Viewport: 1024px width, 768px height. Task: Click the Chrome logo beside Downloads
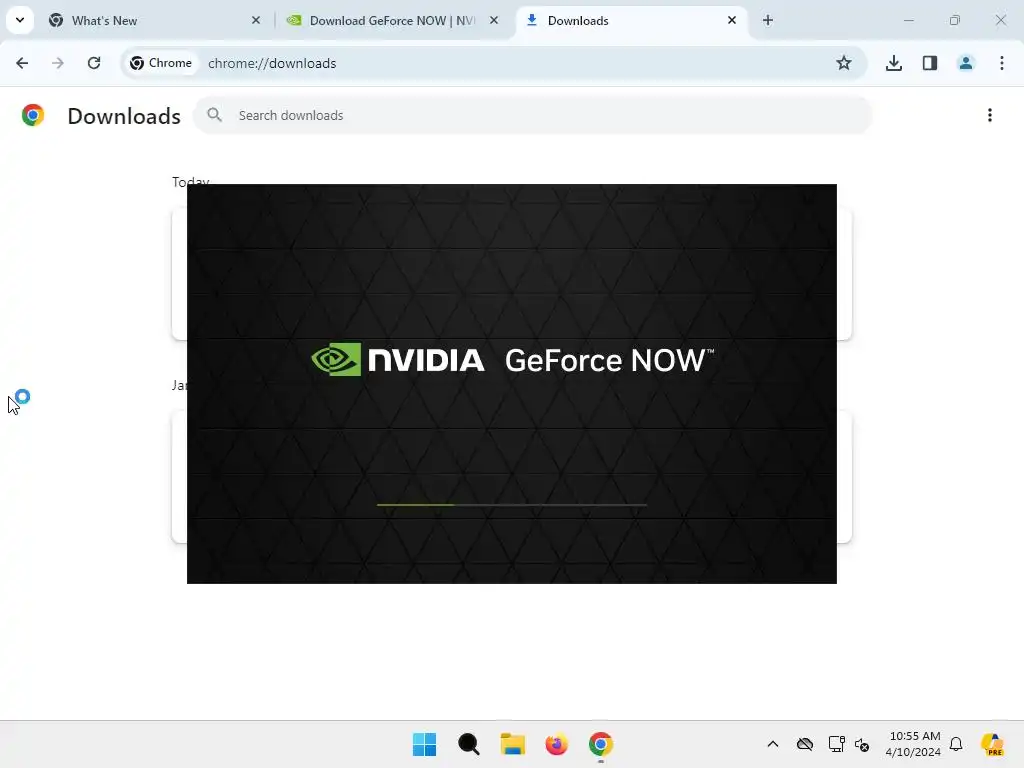coord(33,116)
